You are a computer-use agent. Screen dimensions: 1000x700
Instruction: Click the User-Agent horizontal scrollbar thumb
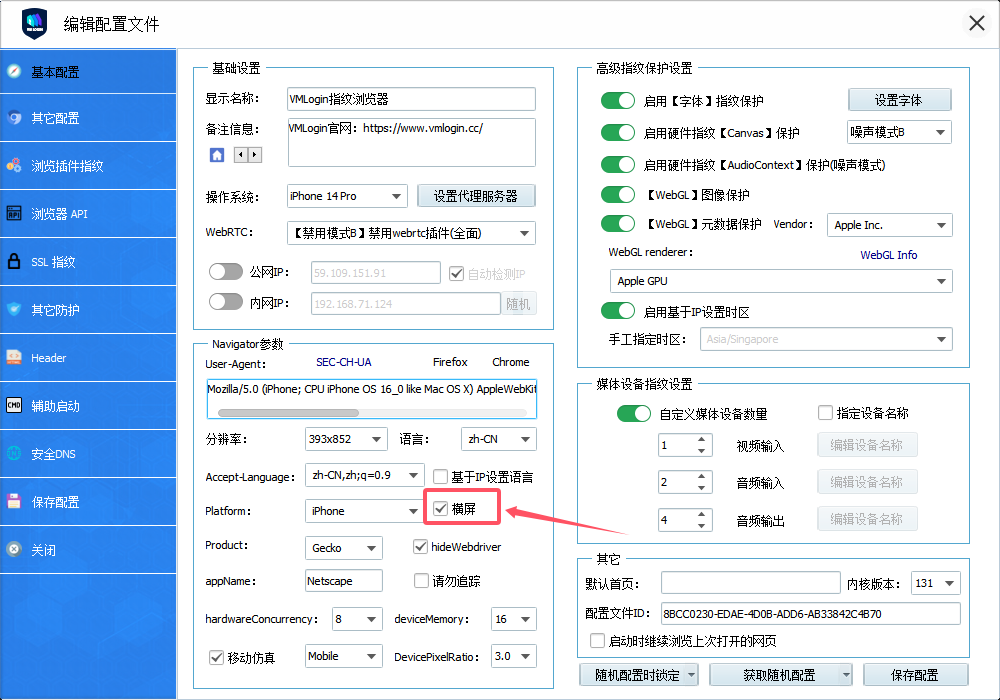click(288, 412)
